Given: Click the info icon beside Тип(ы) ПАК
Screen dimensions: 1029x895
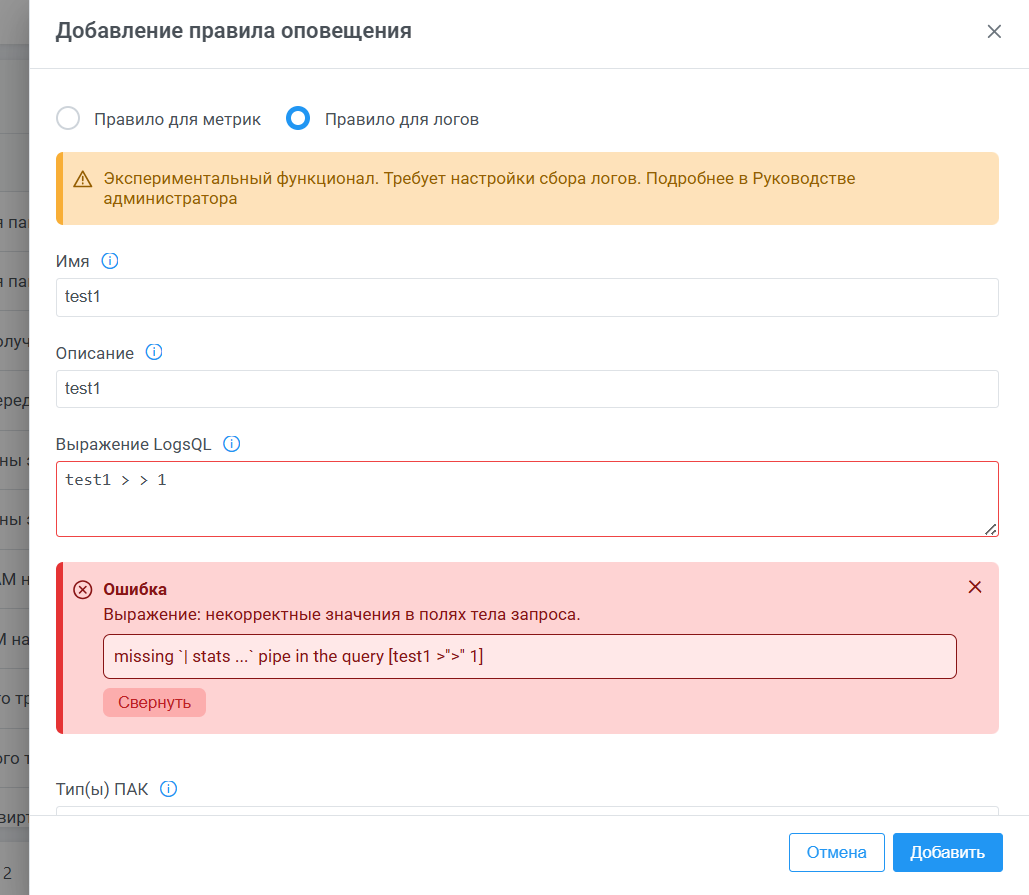Looking at the screenshot, I should (x=169, y=789).
